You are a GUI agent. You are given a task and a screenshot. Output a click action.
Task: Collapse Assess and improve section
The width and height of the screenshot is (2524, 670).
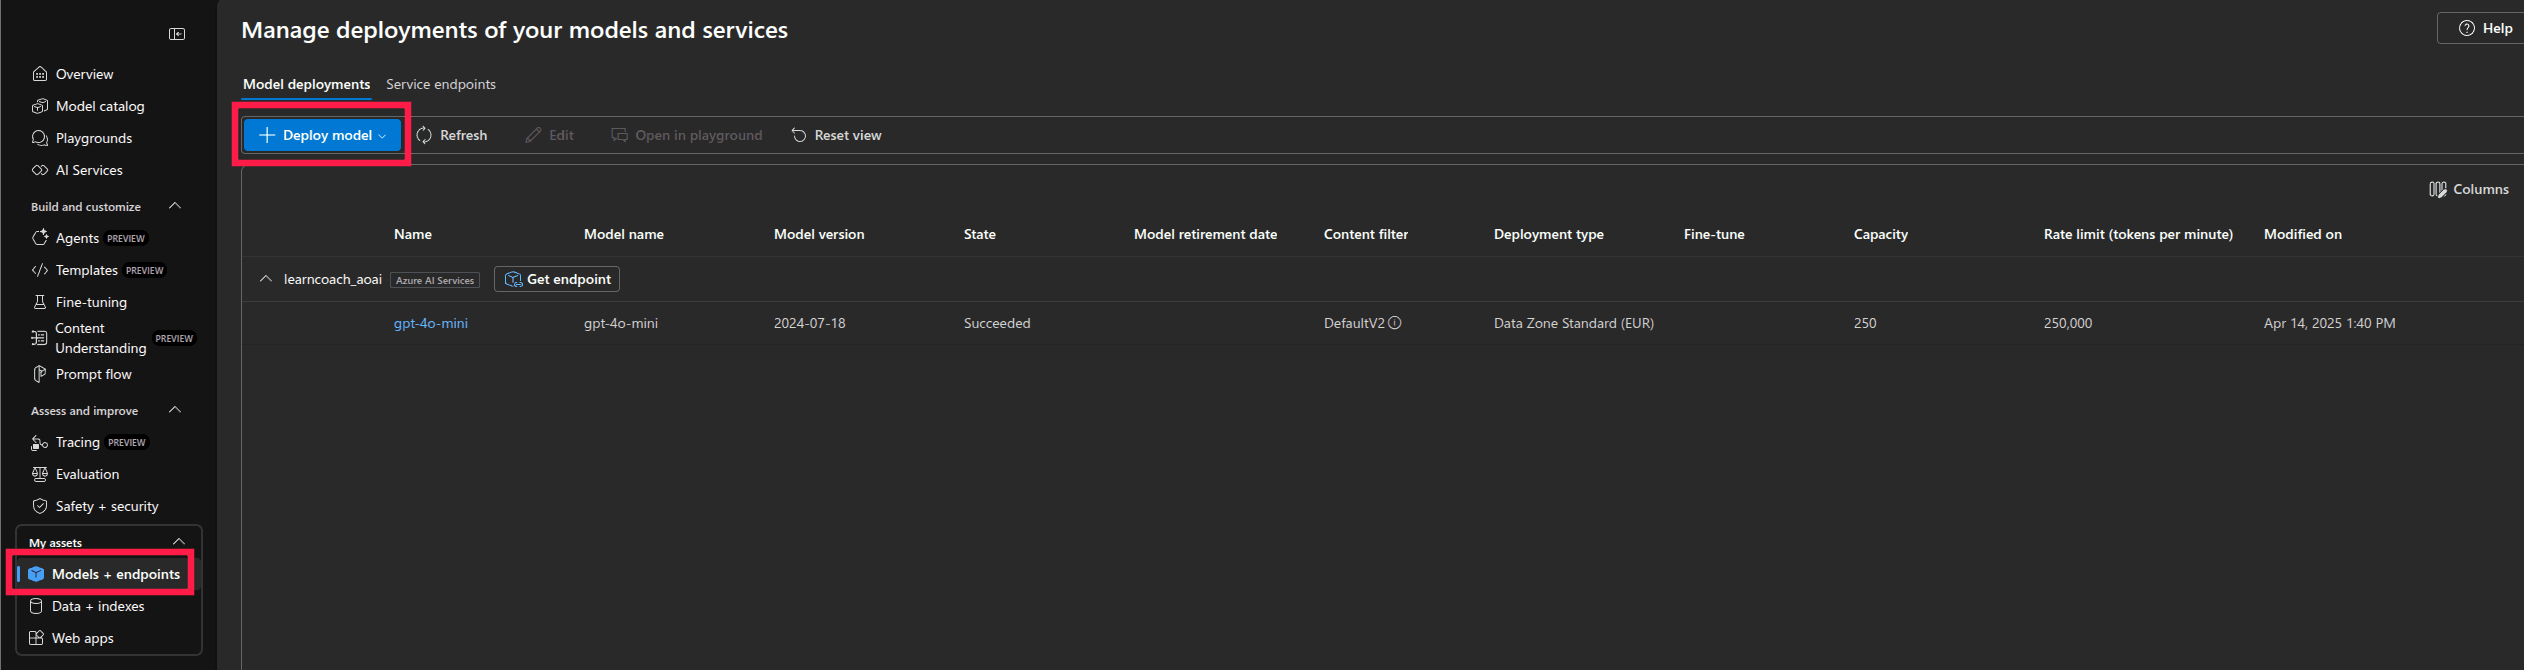pyautogui.click(x=175, y=410)
